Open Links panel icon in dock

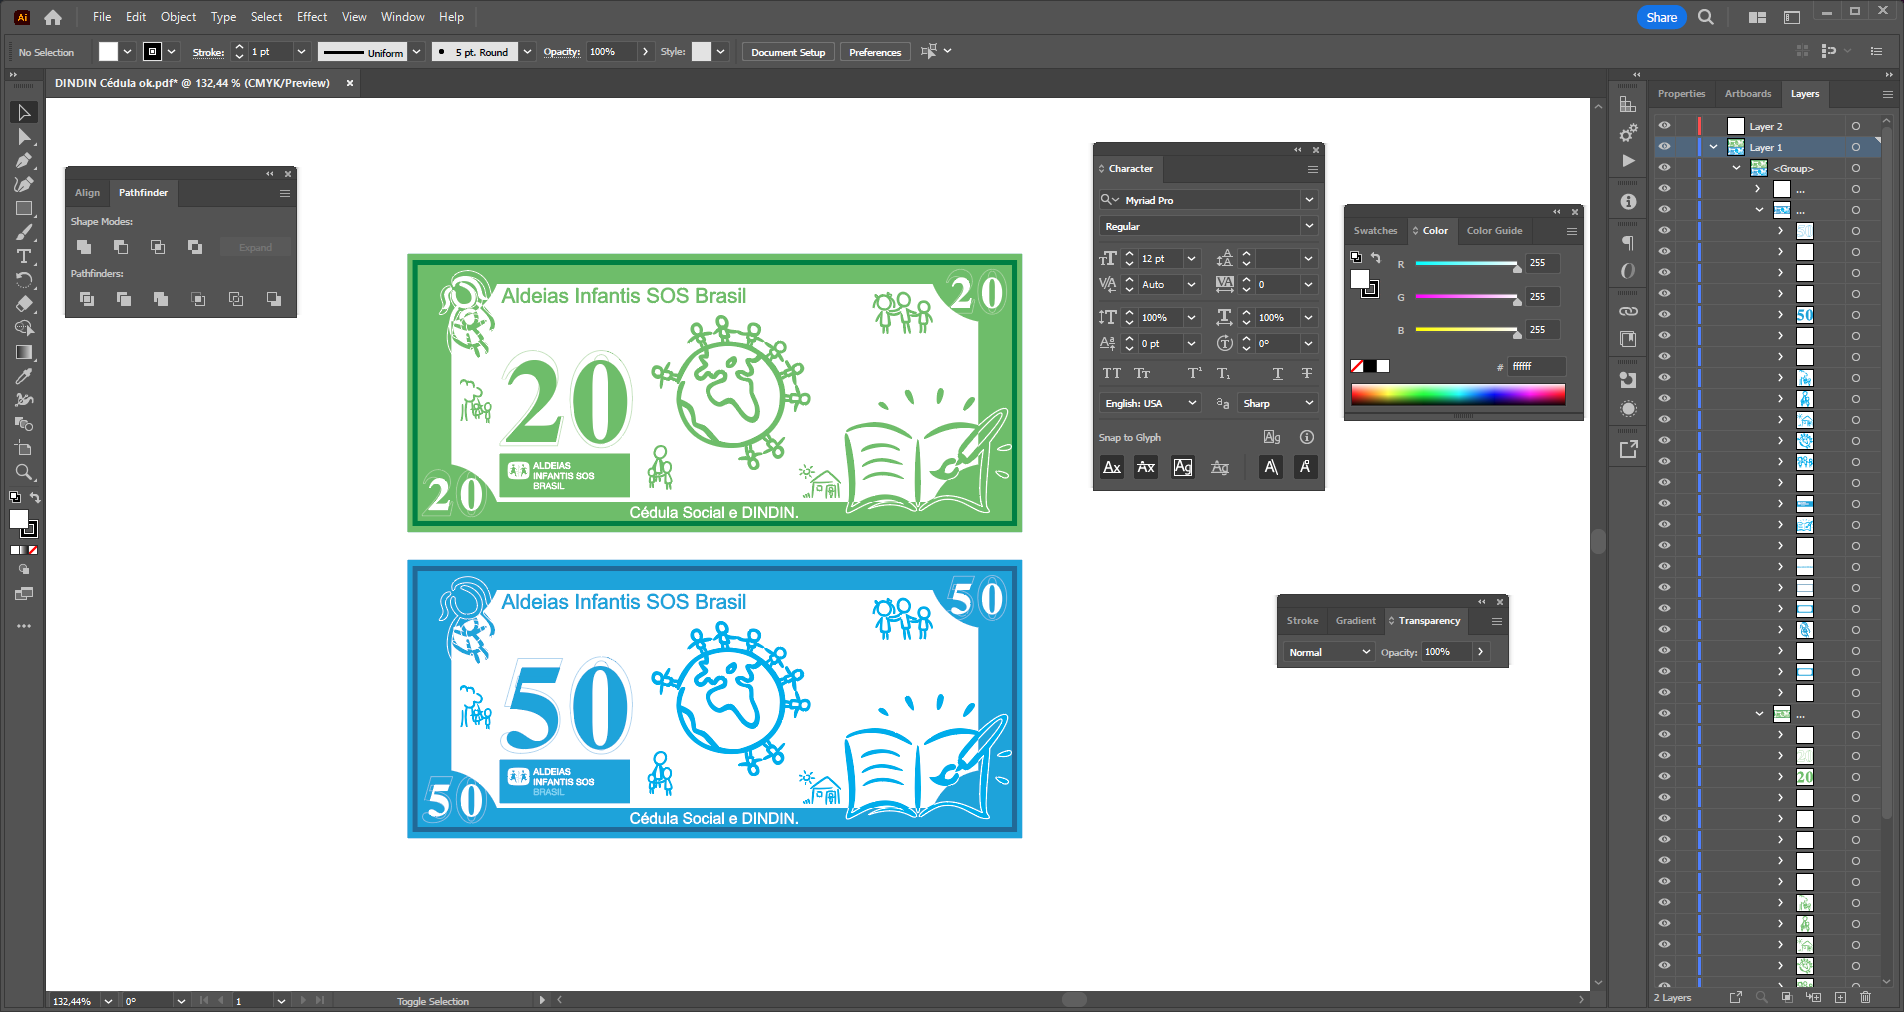(x=1628, y=311)
